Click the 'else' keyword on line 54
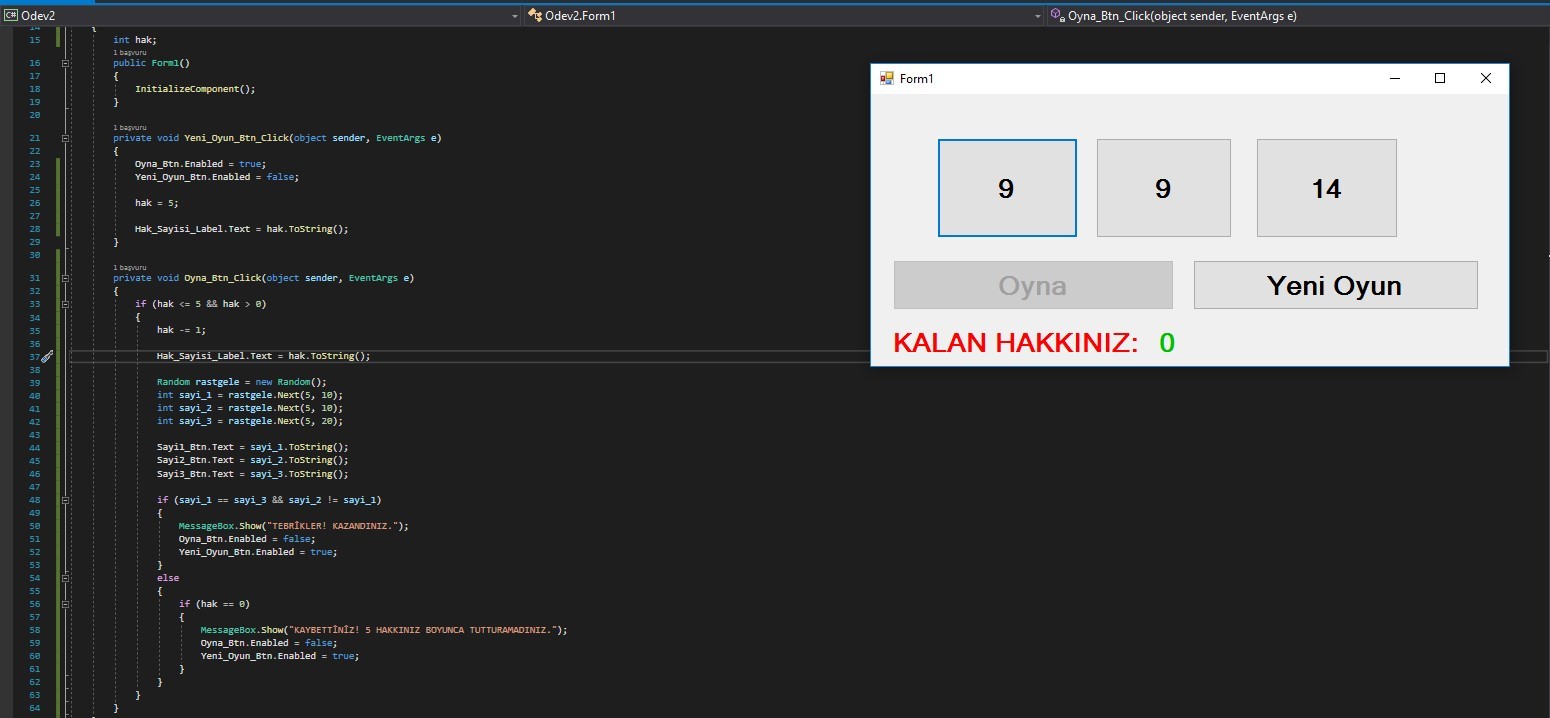Viewport: 1550px width, 718px height. click(x=168, y=578)
